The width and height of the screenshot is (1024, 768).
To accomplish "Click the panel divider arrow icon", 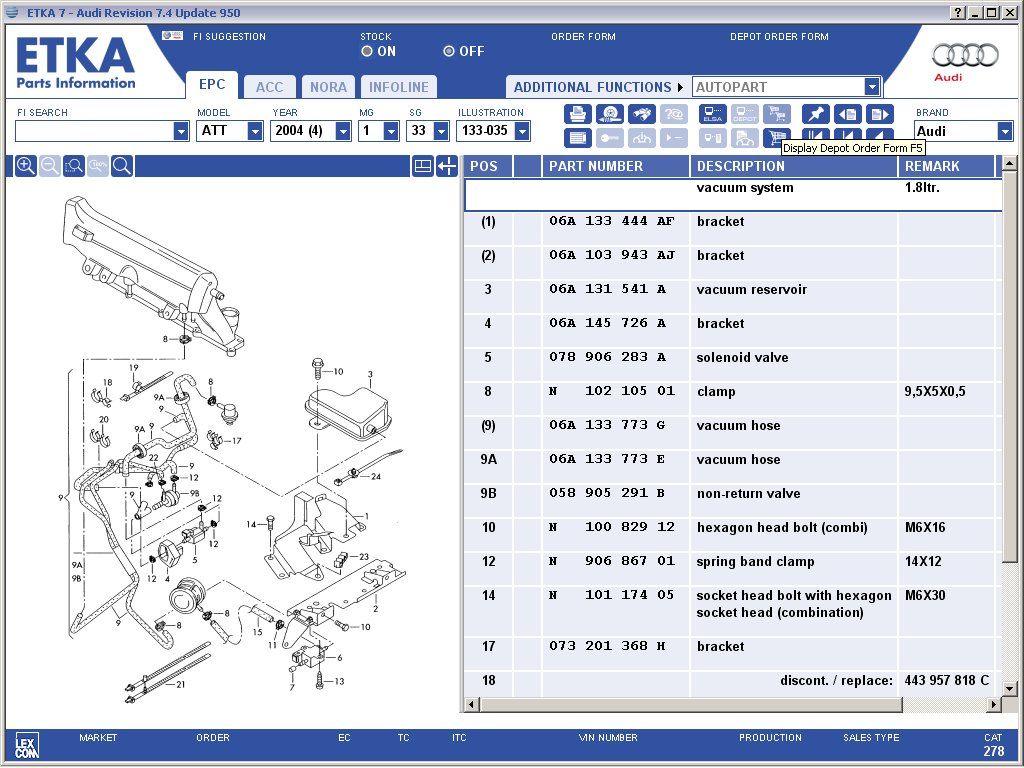I will pos(447,166).
